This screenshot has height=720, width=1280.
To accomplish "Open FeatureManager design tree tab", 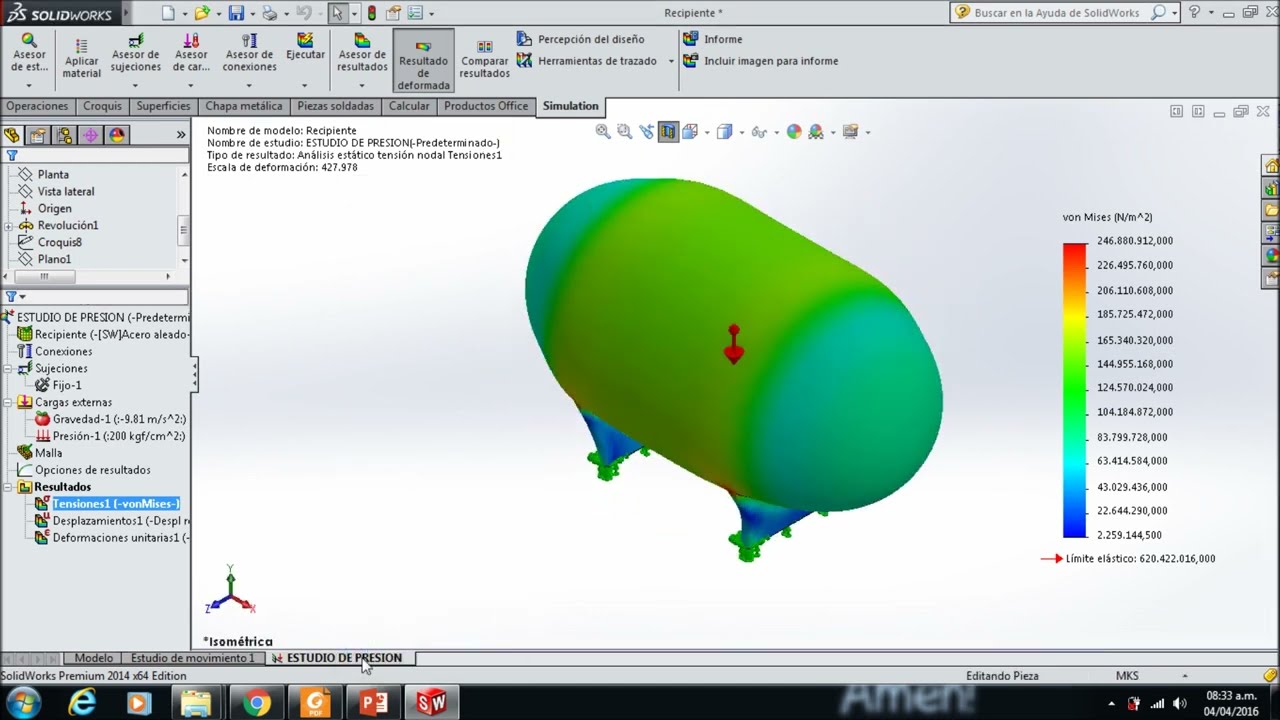I will (x=12, y=135).
